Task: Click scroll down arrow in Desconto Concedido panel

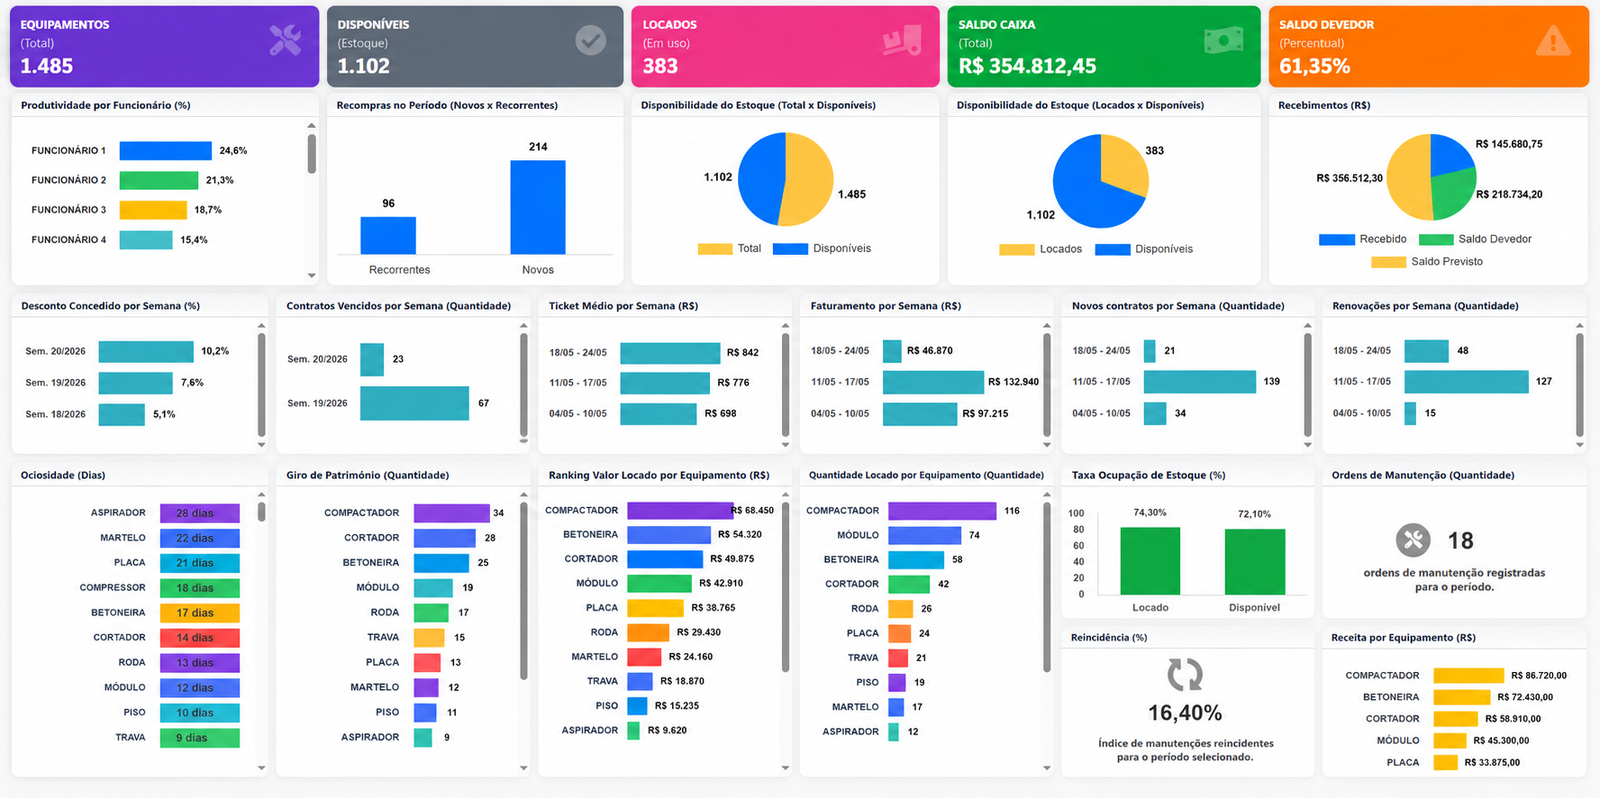Action: (262, 444)
